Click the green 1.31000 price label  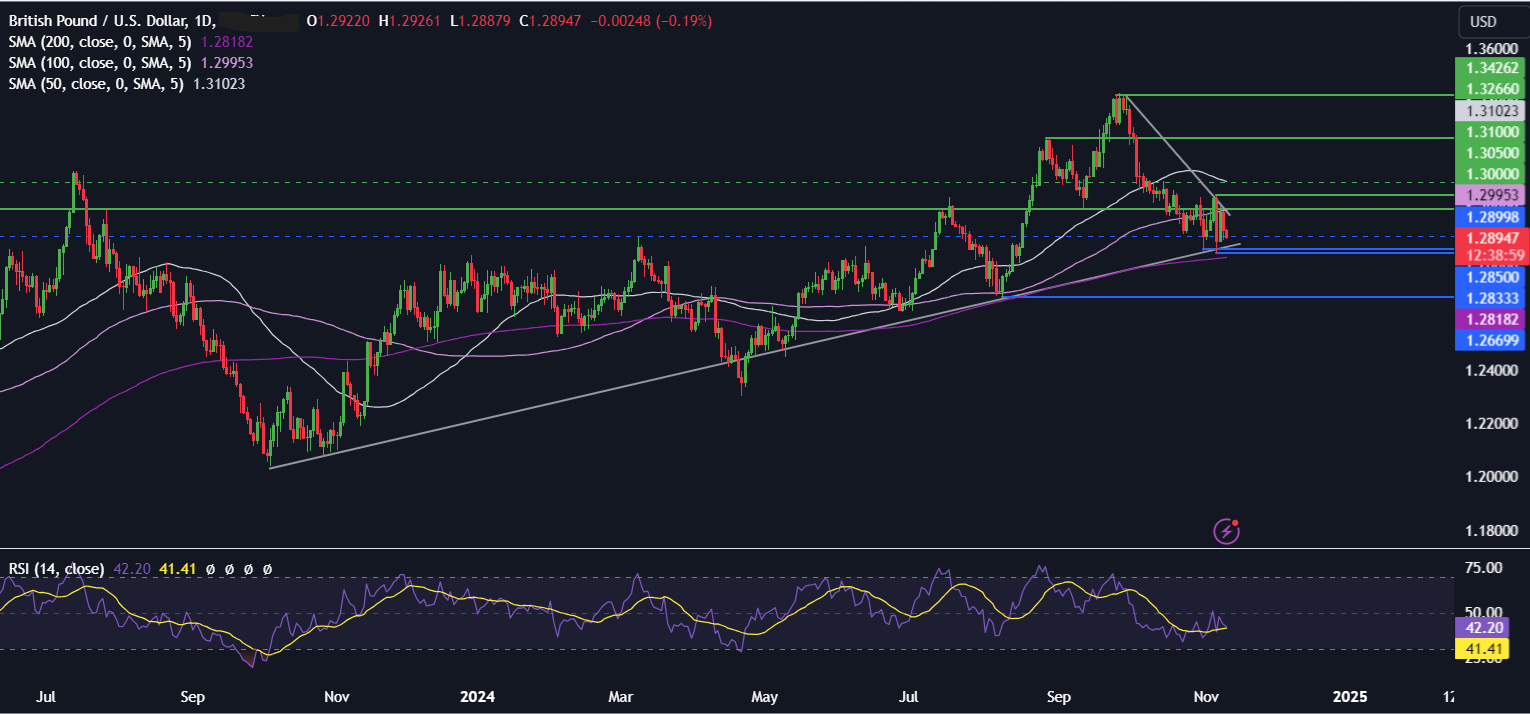pos(1493,132)
